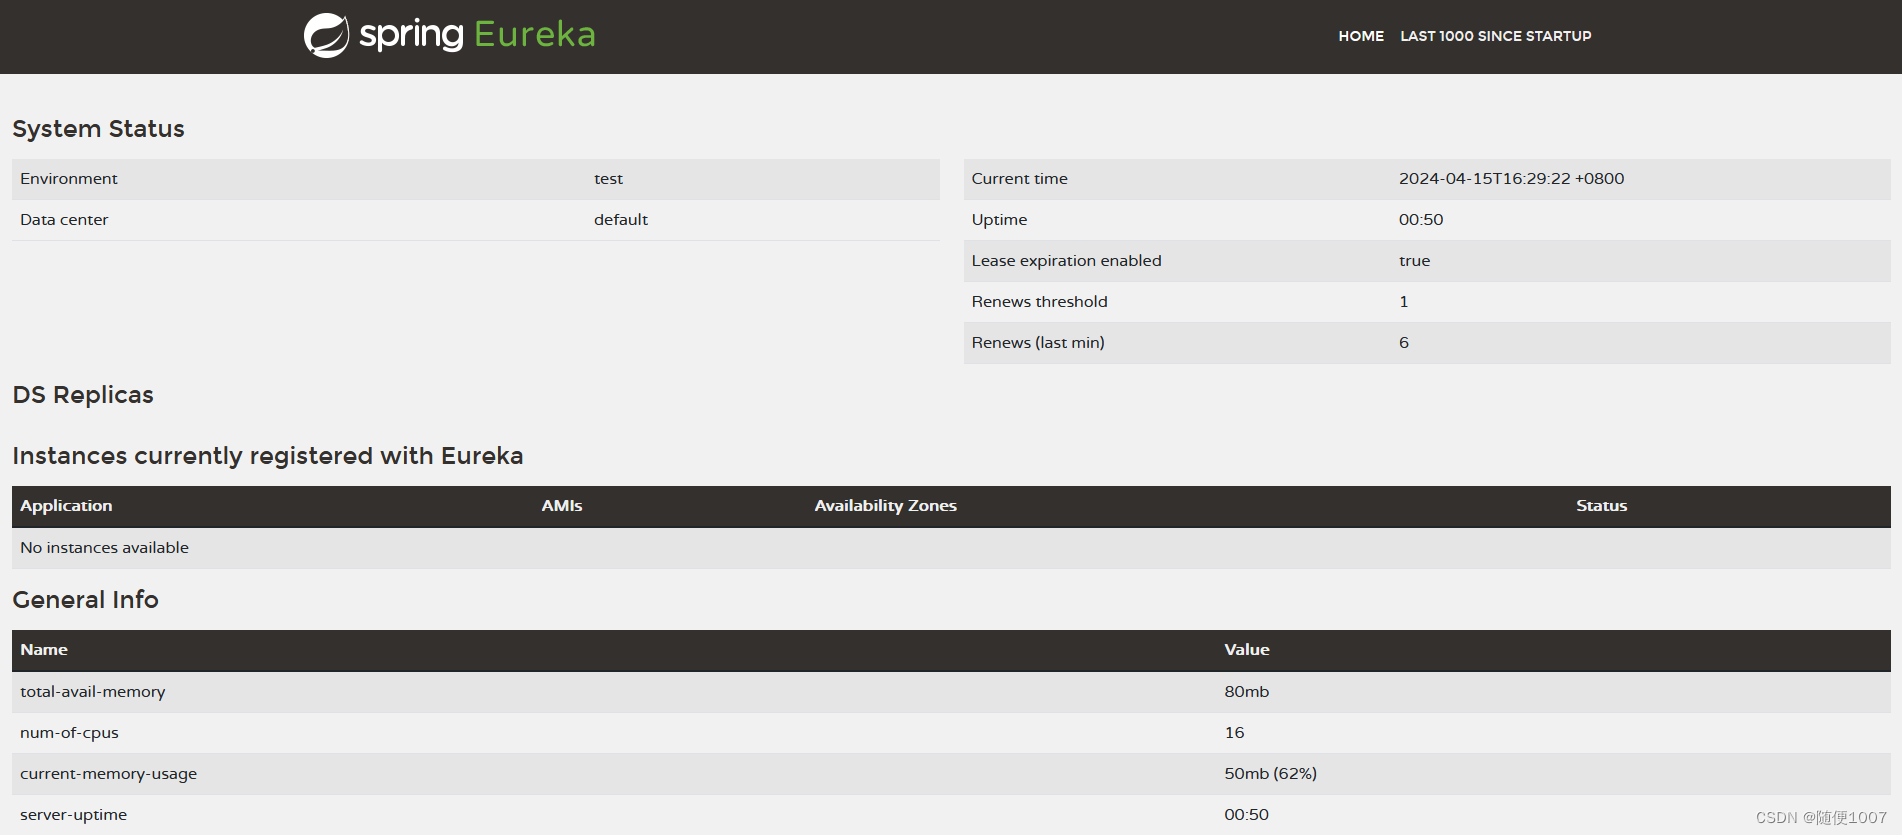Select the Renews last min value 6
Viewport: 1902px width, 835px height.
(x=1404, y=343)
